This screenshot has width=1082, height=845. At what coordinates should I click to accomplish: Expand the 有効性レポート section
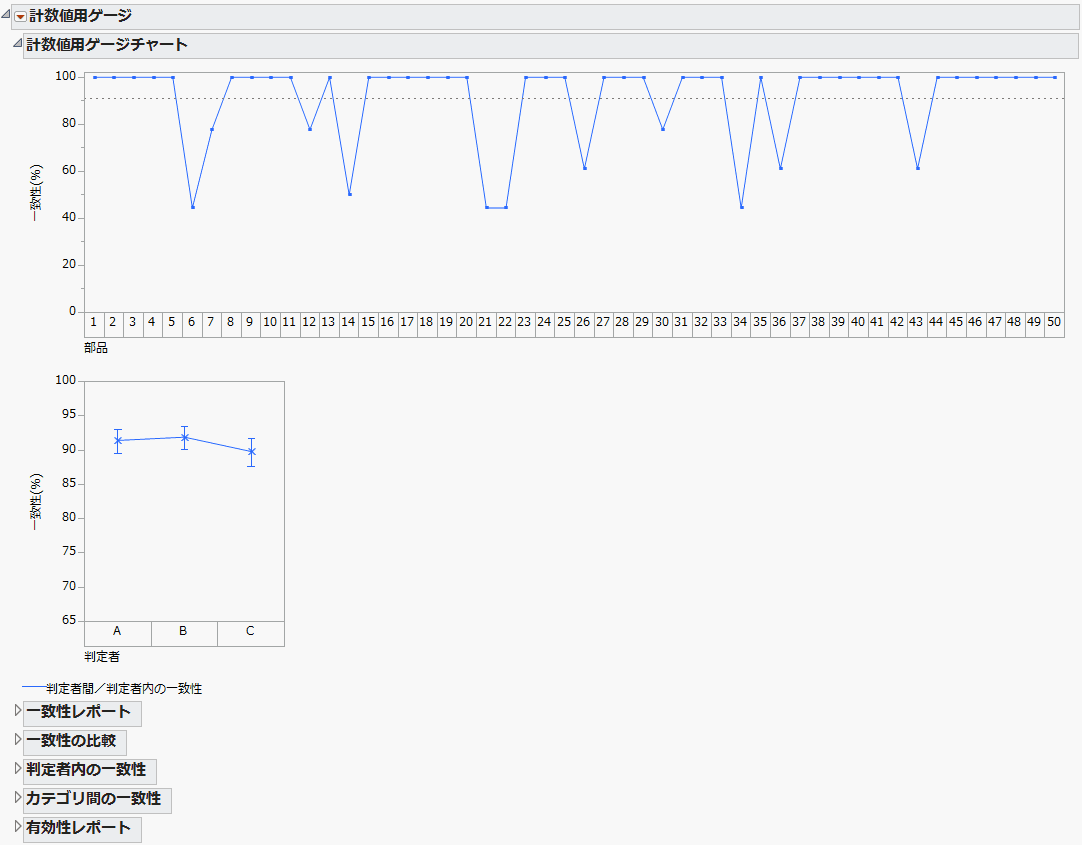coord(18,826)
